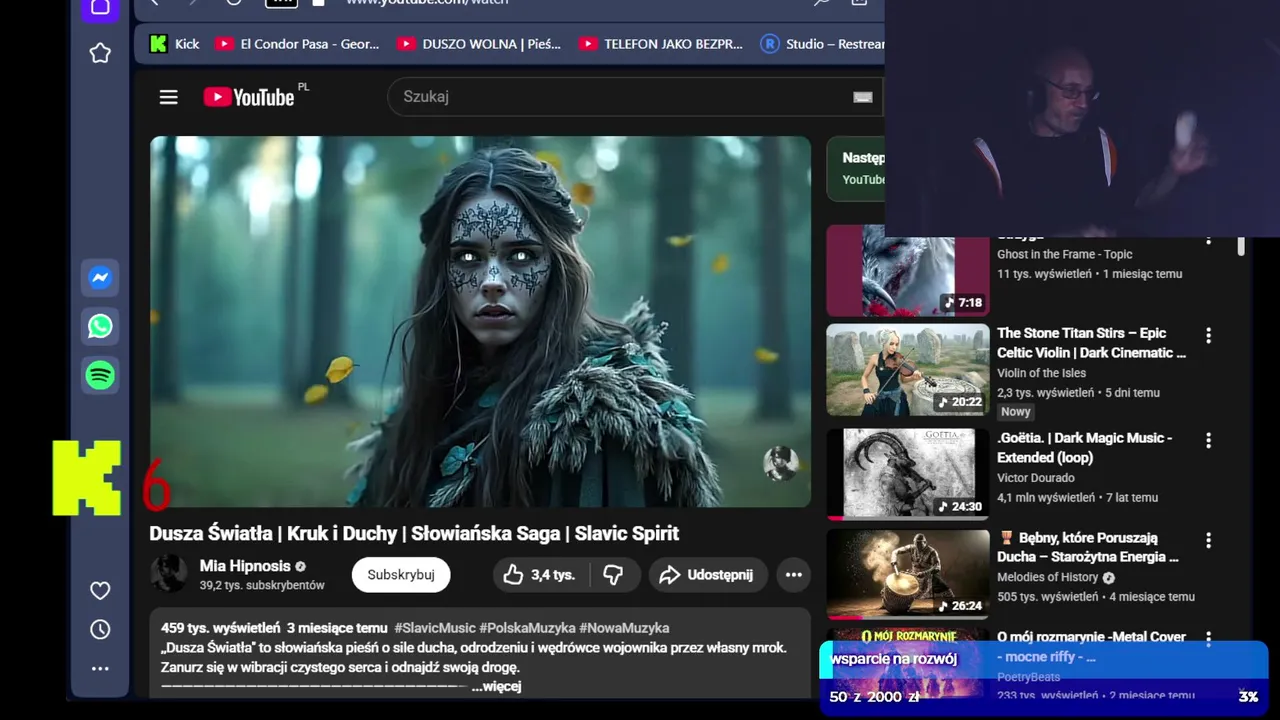Click the Violin of the Isles channel name
The height and width of the screenshot is (720, 1280).
coord(1041,373)
